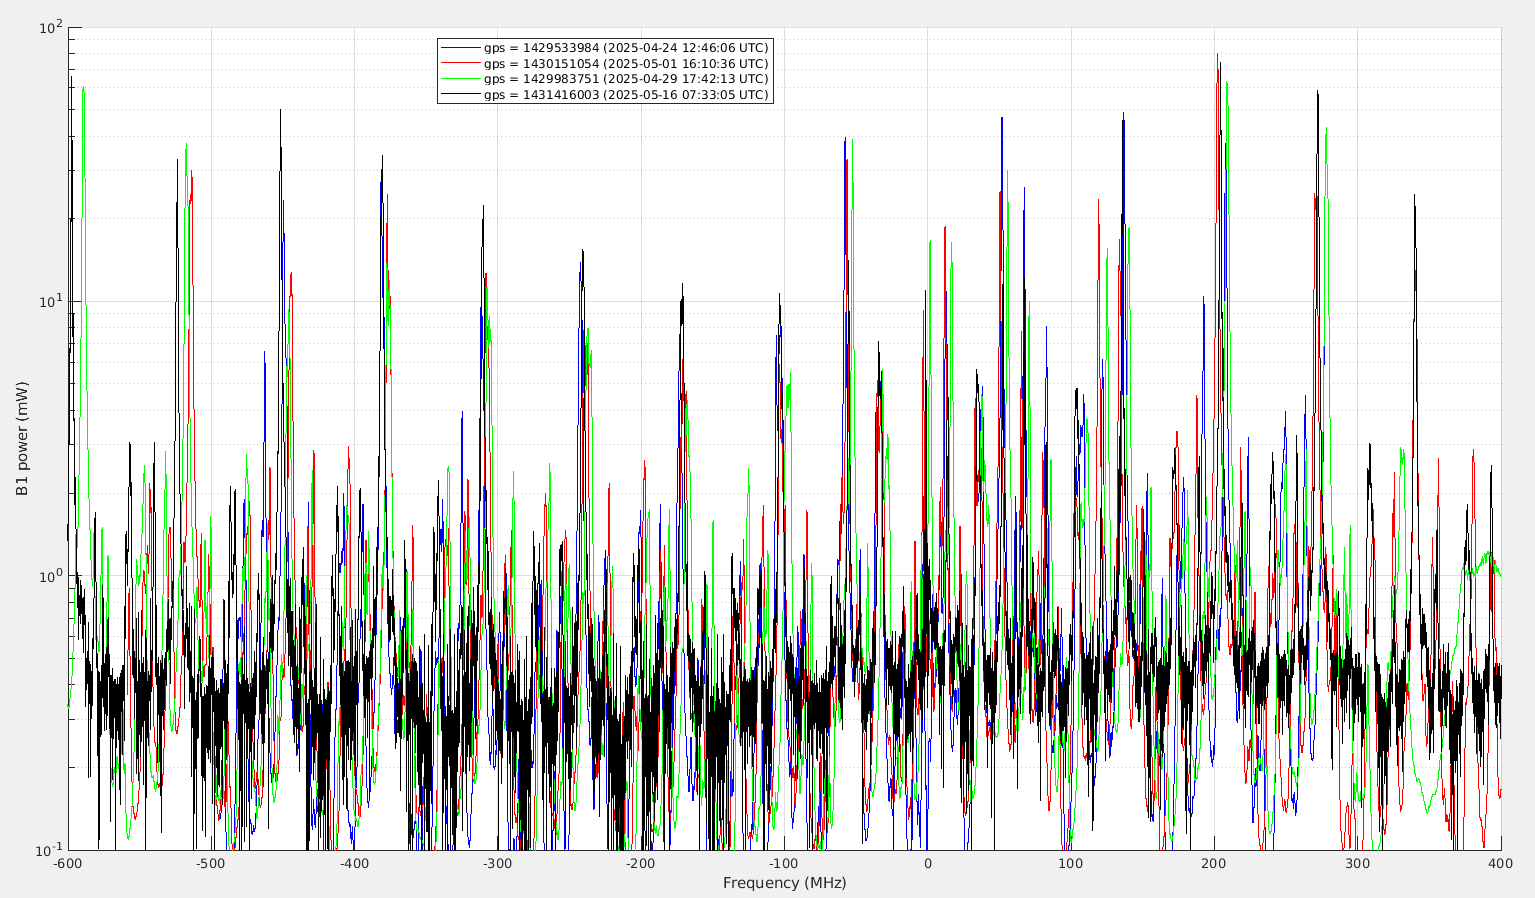Click the -200 x-axis tick label
Image resolution: width=1535 pixels, height=898 pixels.
coord(640,864)
